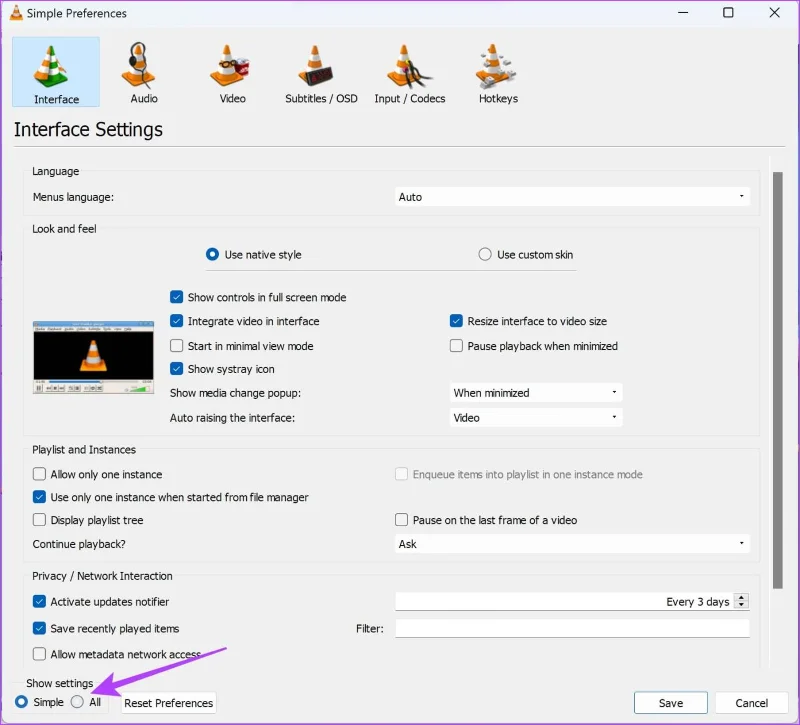Enable Start in minimal view mode

pos(177,346)
